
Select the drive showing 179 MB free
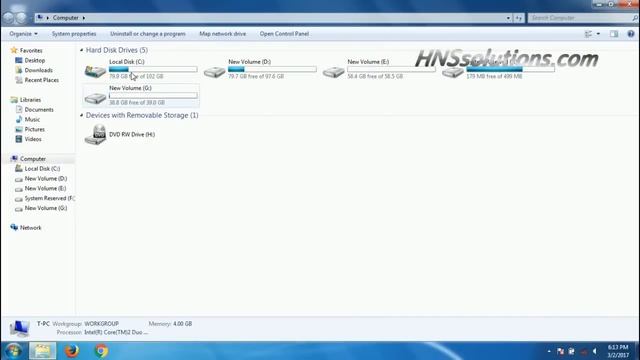point(453,72)
